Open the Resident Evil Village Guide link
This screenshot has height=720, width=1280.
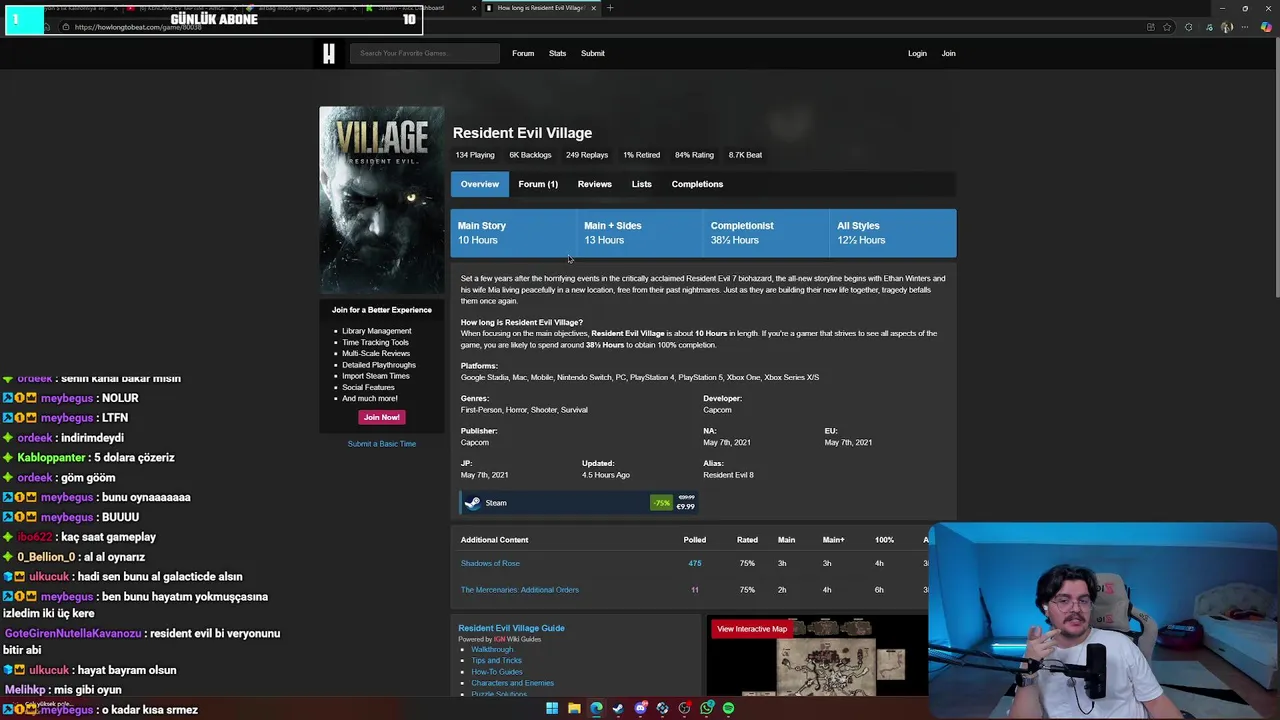click(x=511, y=628)
